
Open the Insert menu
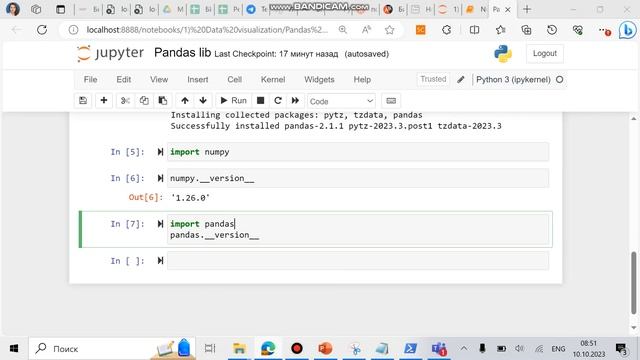tap(198, 80)
